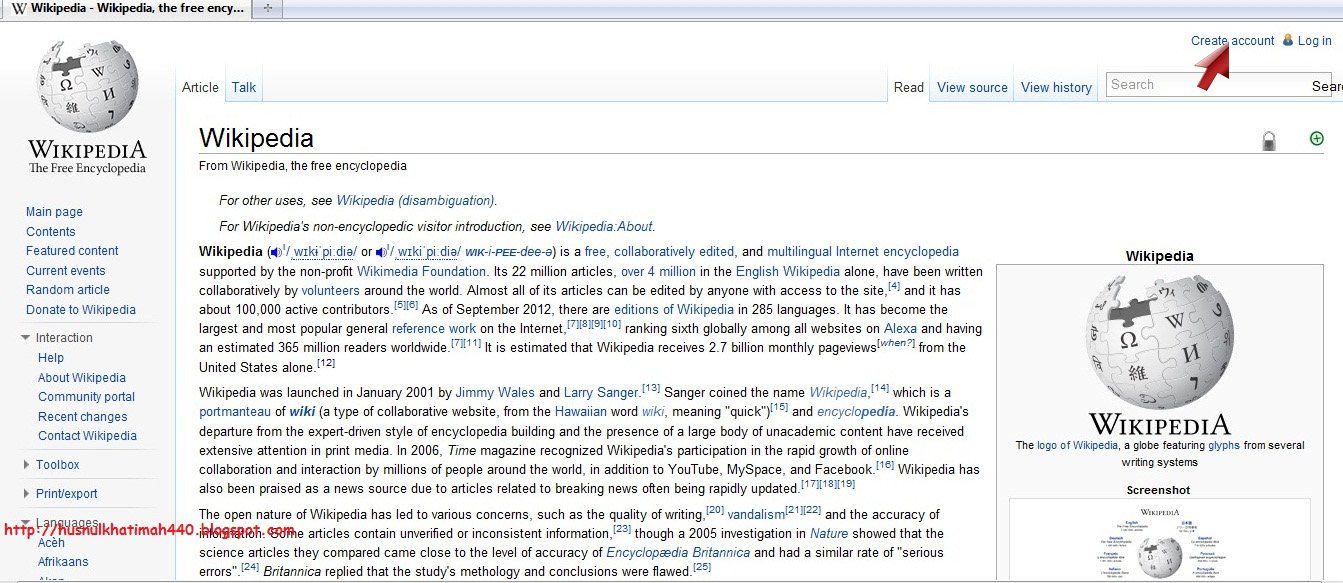Click the padlock protection icon beside the title
Image resolution: width=1343 pixels, height=583 pixels.
point(1268,140)
